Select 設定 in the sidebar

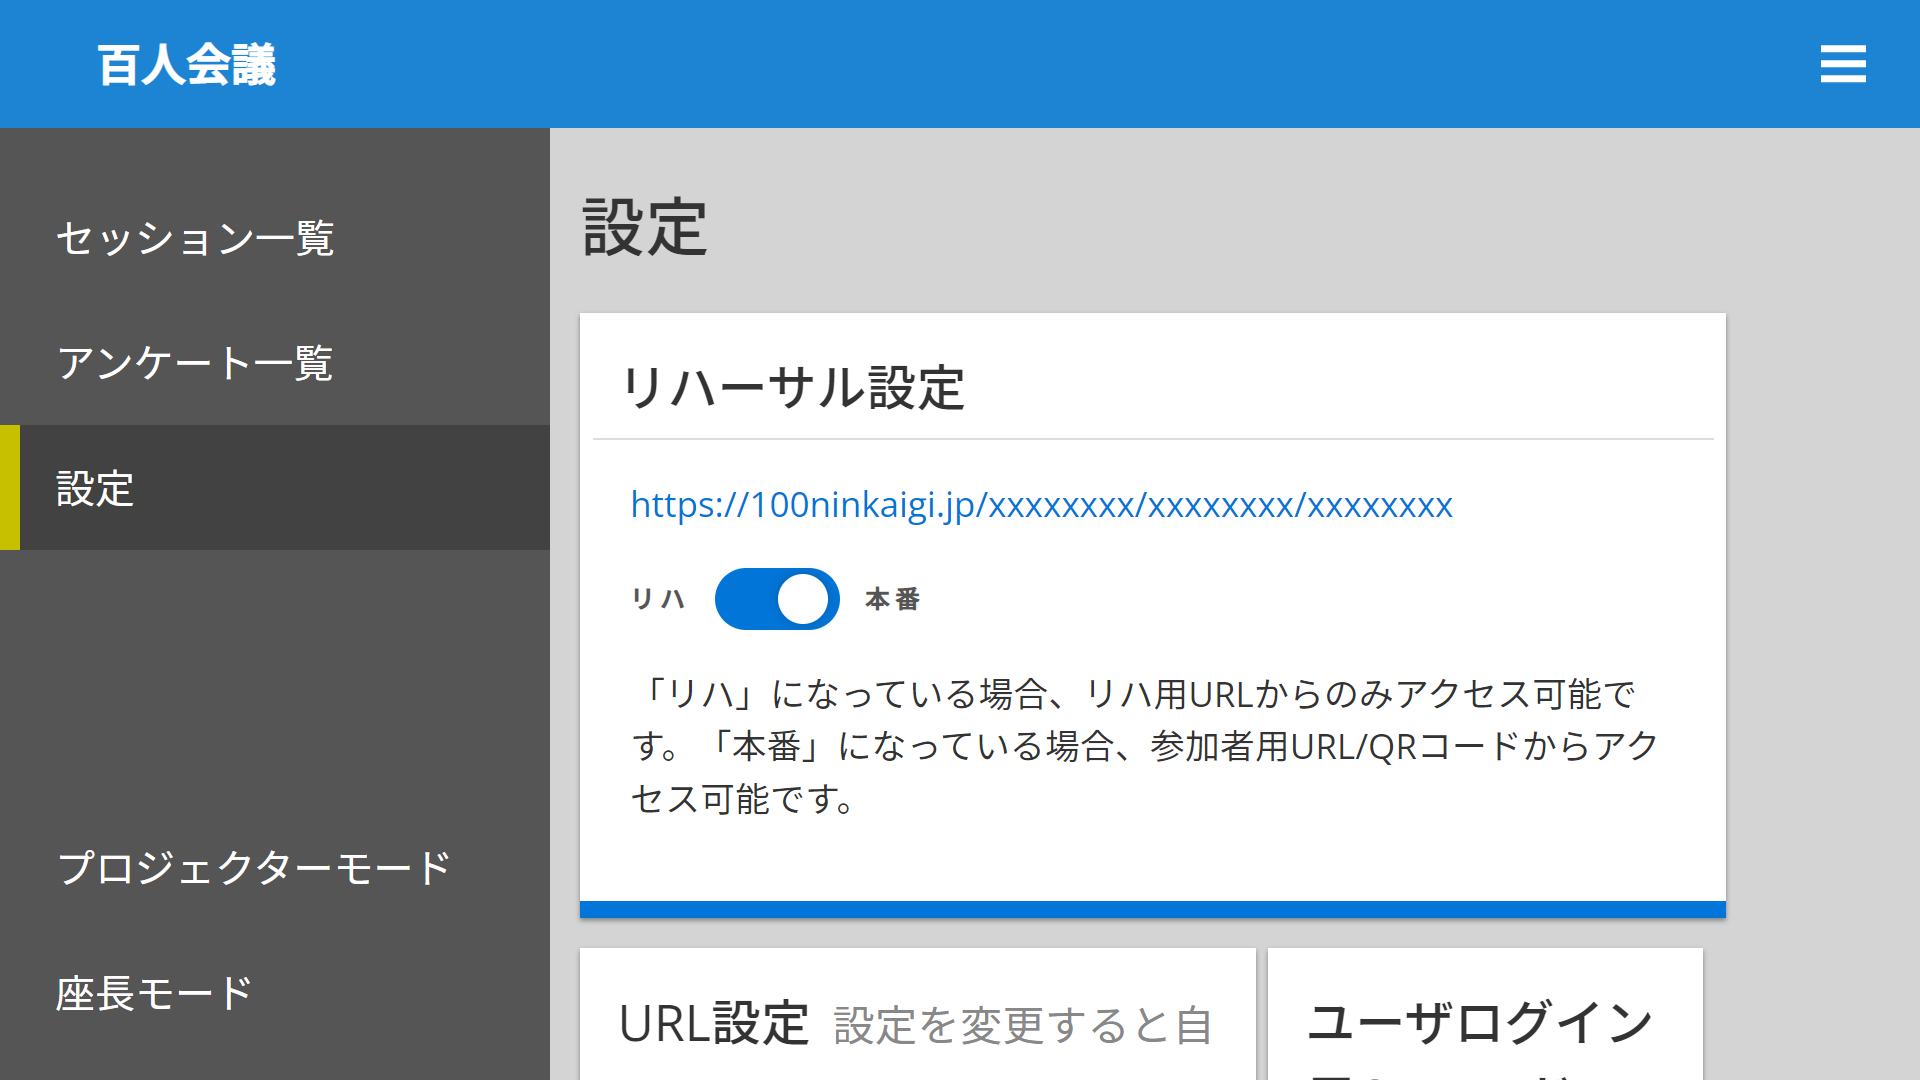[x=95, y=488]
